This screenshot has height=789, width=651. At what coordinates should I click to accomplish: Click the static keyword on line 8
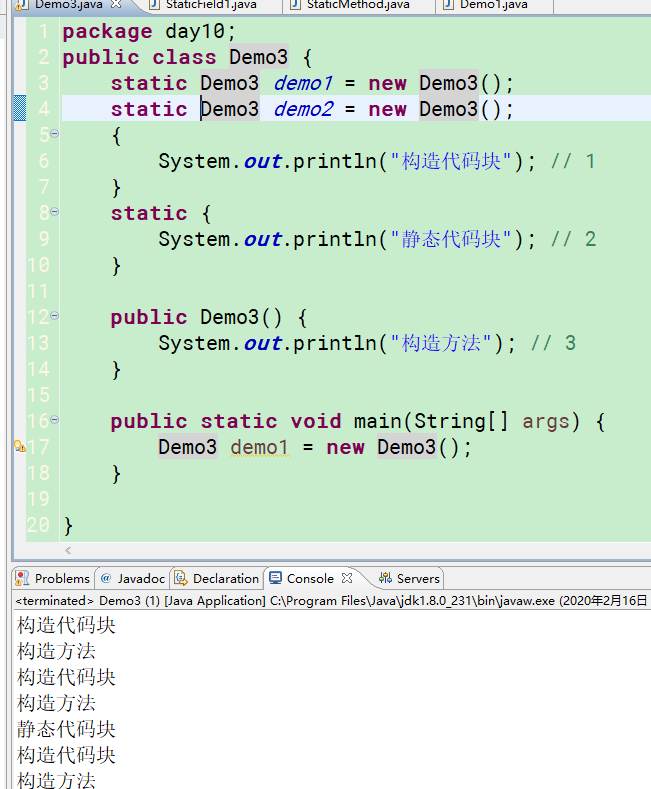pyautogui.click(x=149, y=213)
